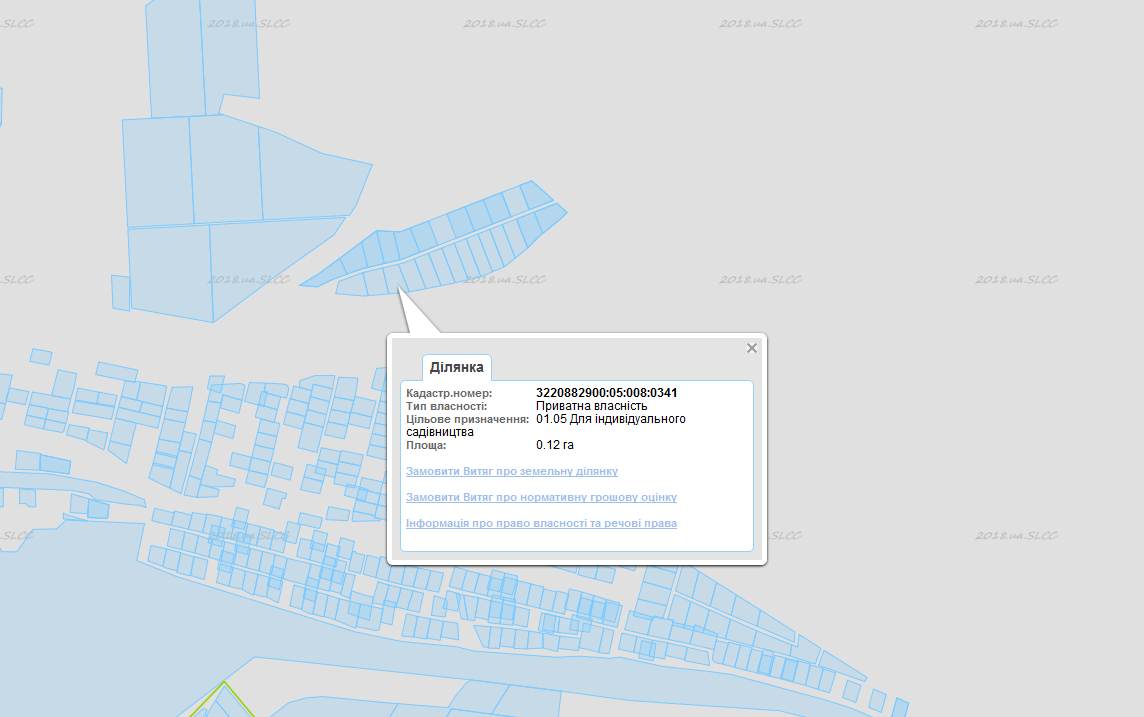Select the small isolated parcel left of the large block
This screenshot has width=1144, height=717.
click(120, 292)
